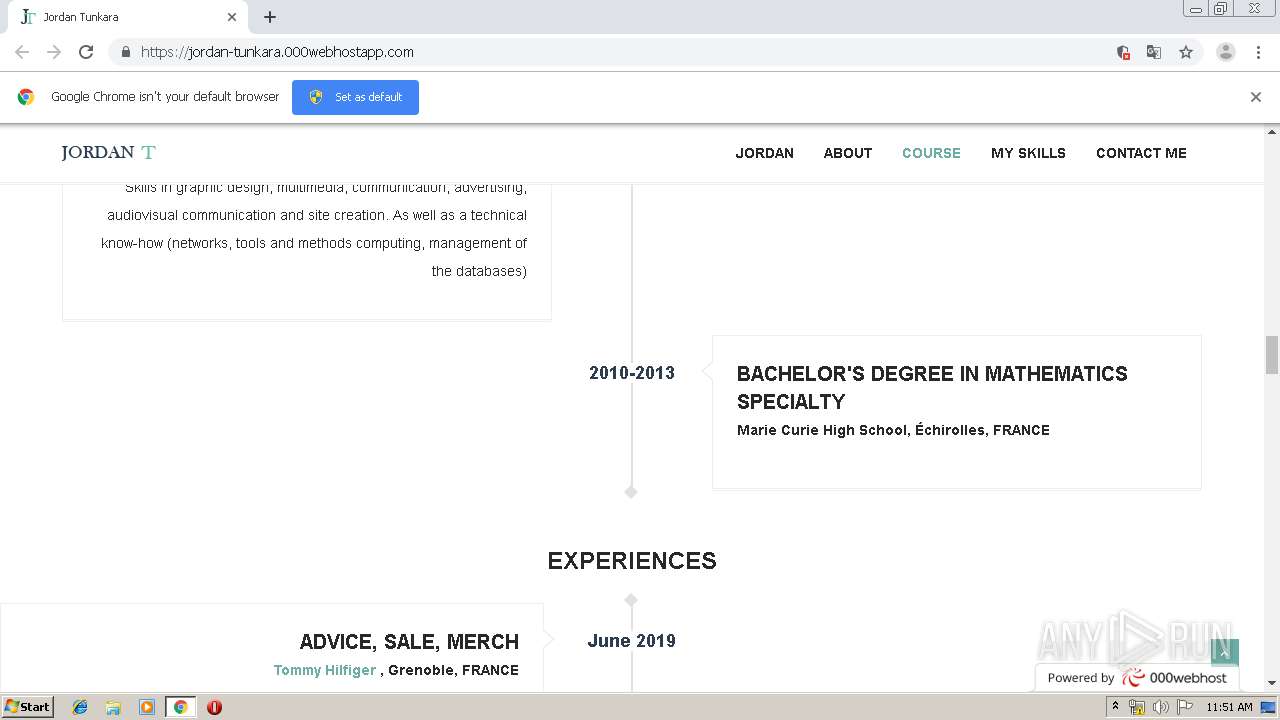1280x720 pixels.
Task: Open the media player taskbar icon
Action: (147, 707)
